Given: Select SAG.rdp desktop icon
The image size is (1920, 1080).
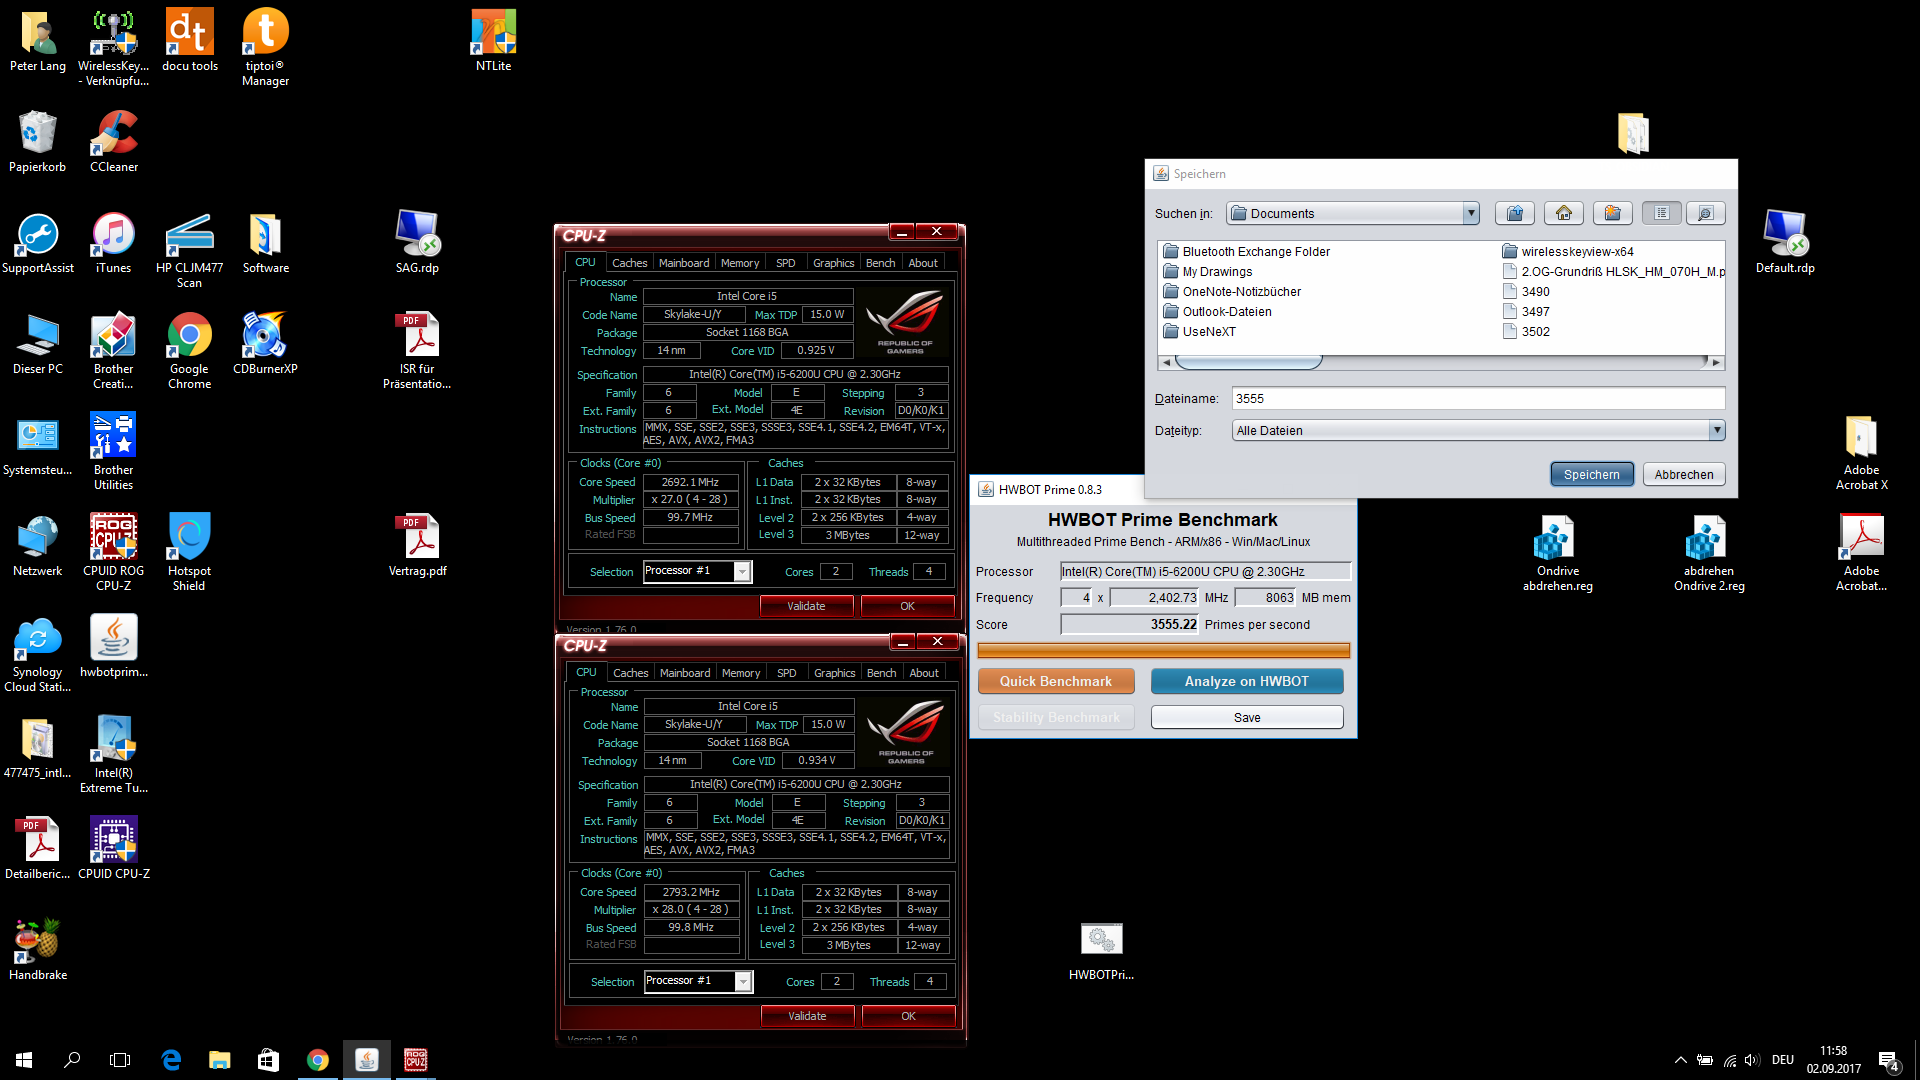Looking at the screenshot, I should point(417,243).
